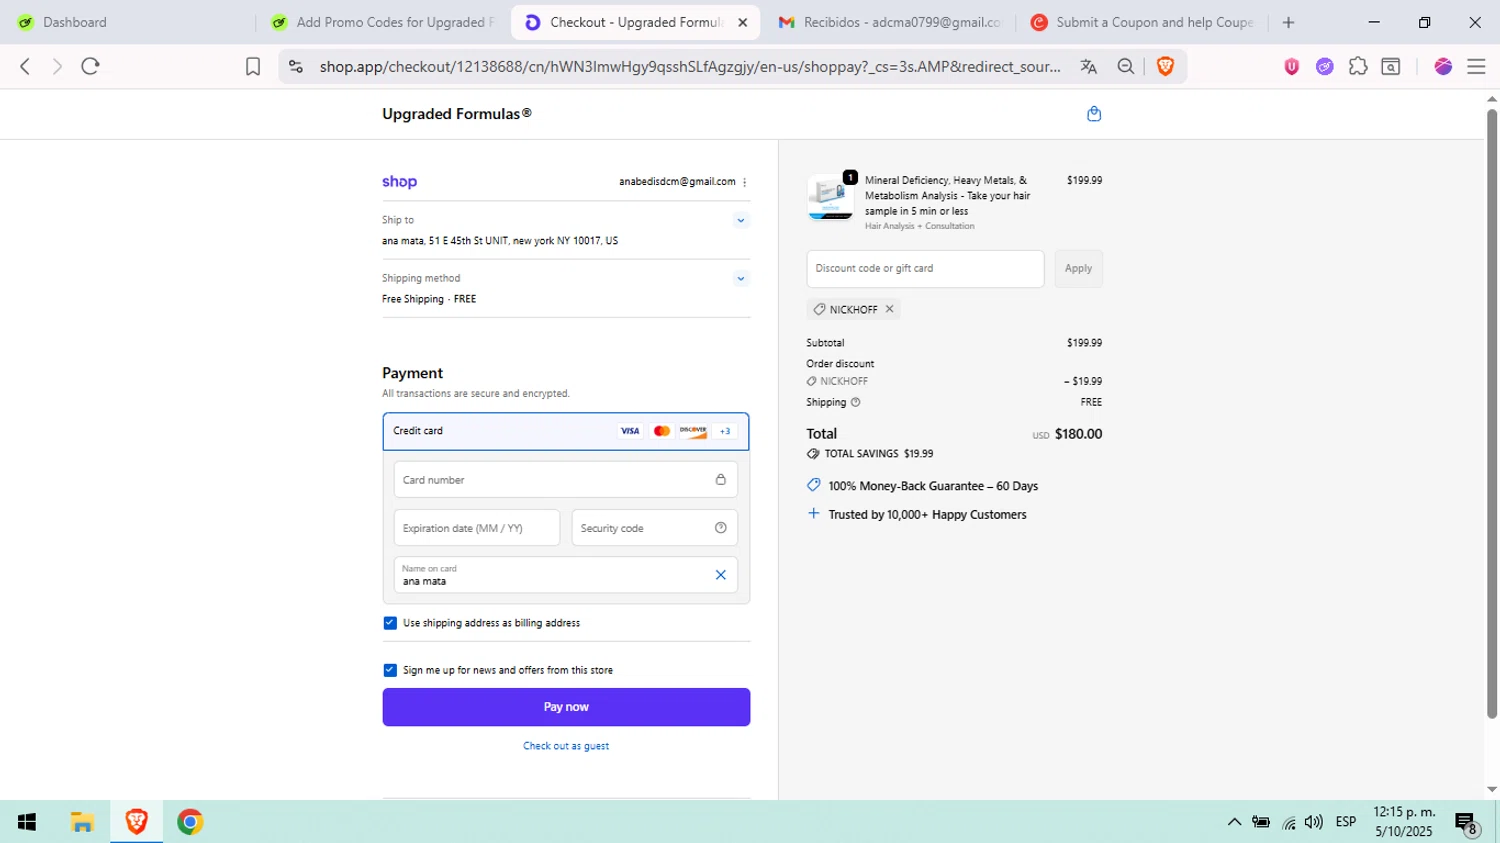1500x843 pixels.
Task: Open Brave Shields lion icon
Action: 1165,66
